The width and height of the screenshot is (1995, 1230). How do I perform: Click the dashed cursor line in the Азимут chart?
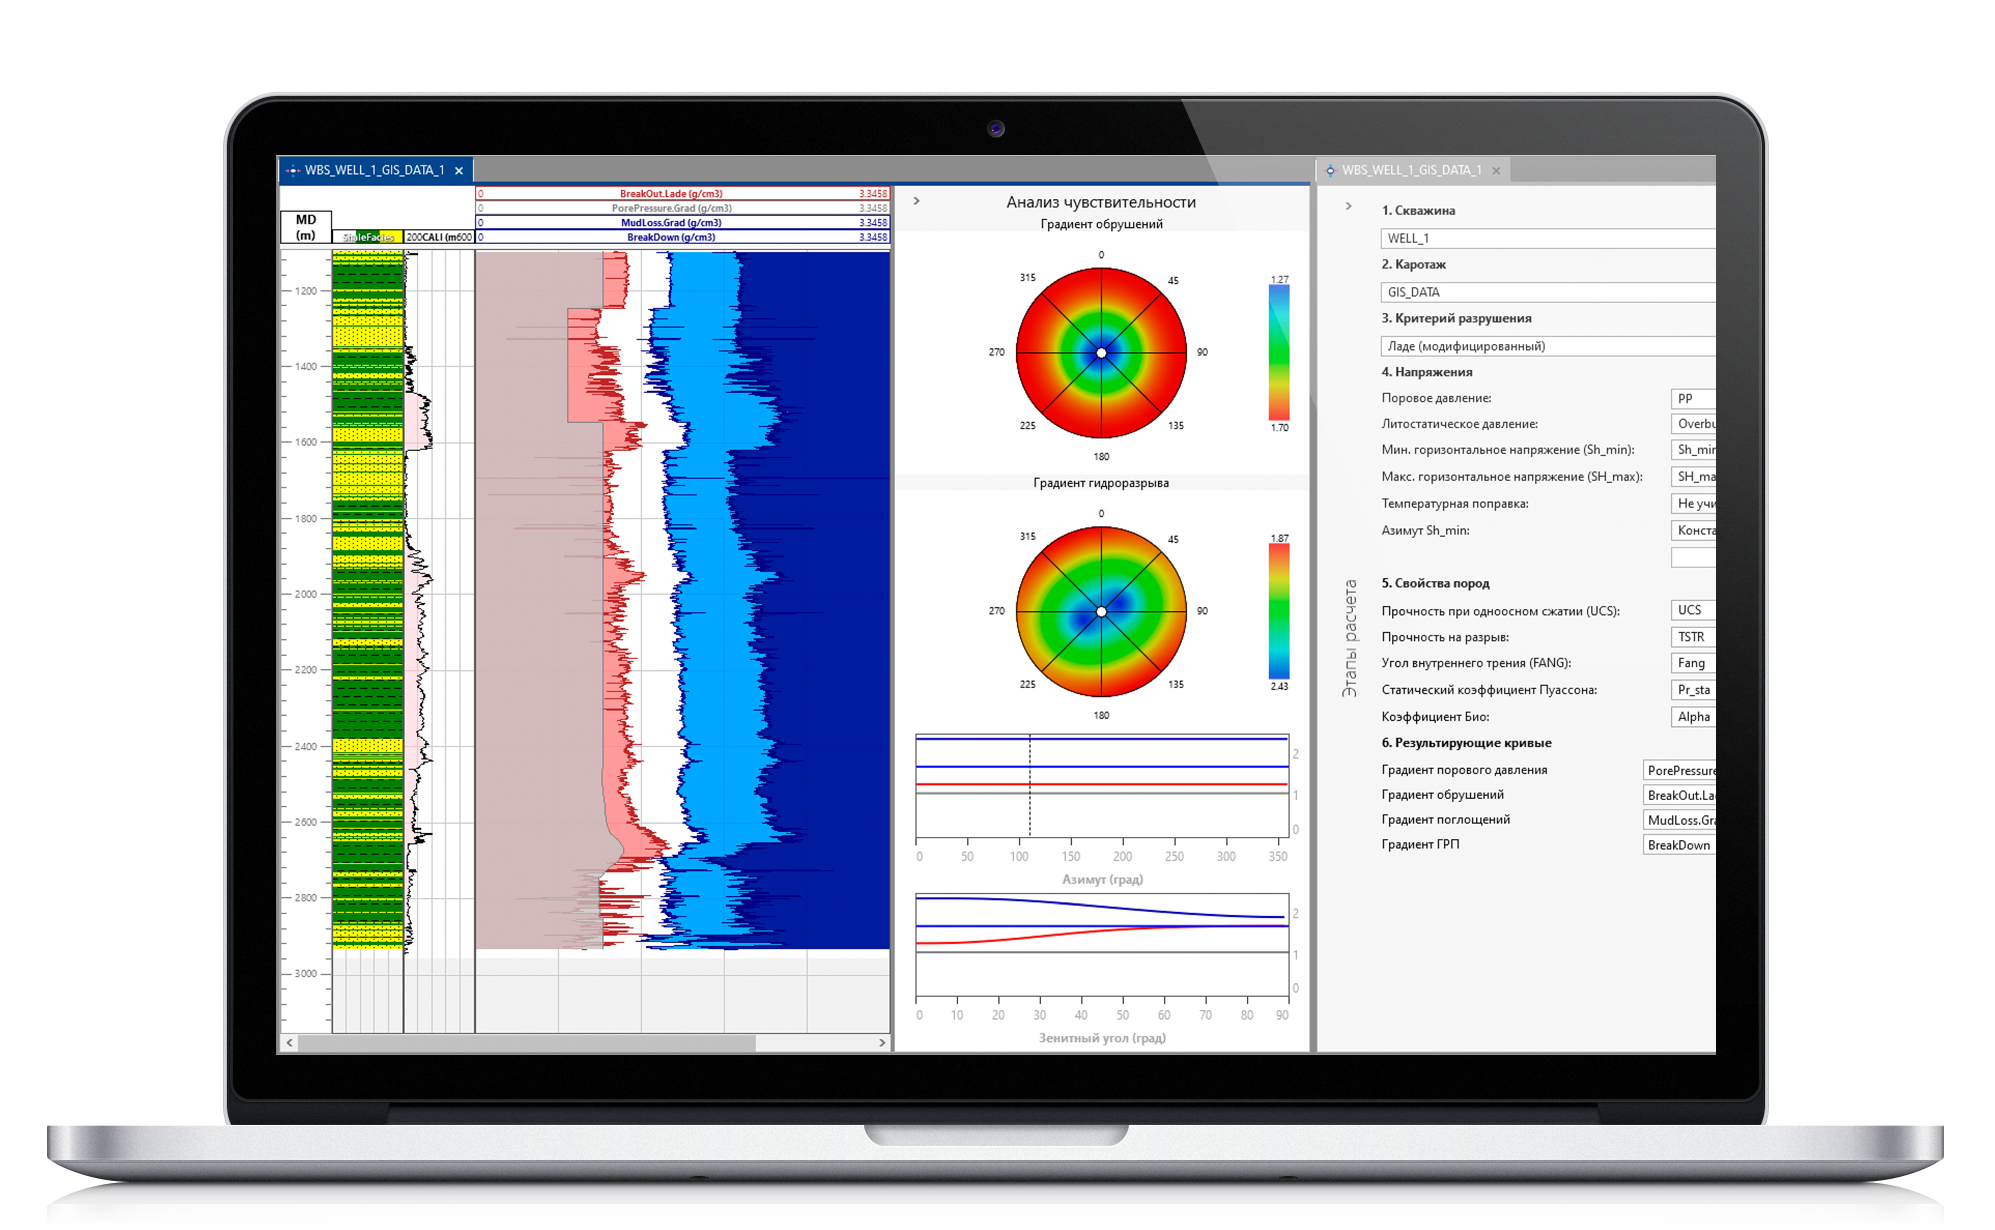(1030, 786)
